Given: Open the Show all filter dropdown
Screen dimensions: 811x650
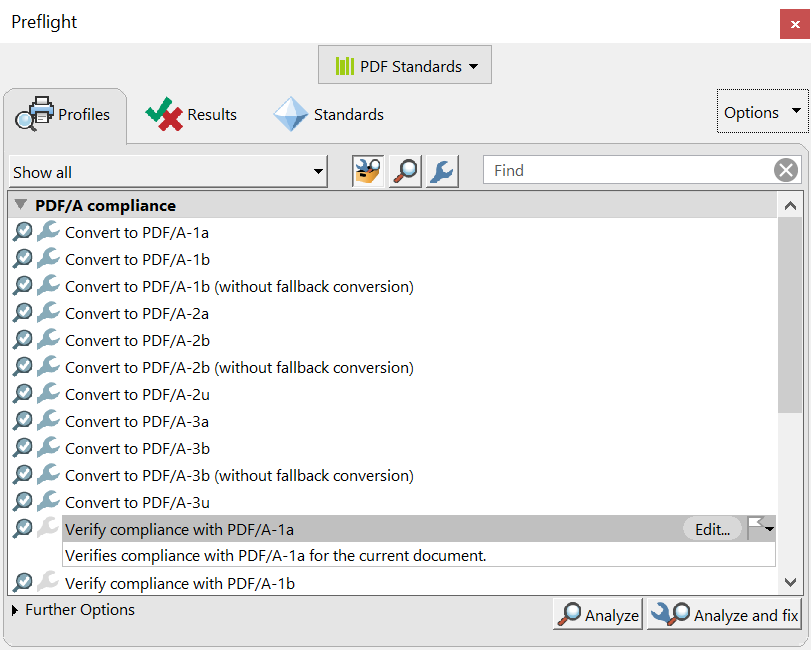Looking at the screenshot, I should [168, 172].
